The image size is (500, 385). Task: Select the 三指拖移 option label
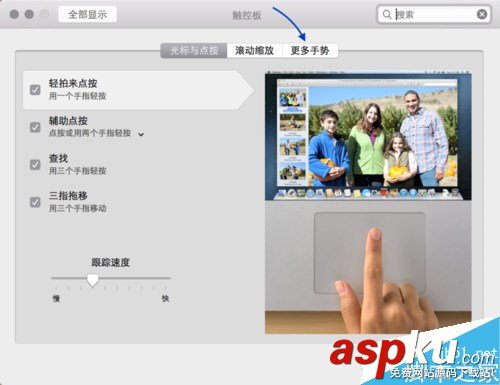click(68, 196)
